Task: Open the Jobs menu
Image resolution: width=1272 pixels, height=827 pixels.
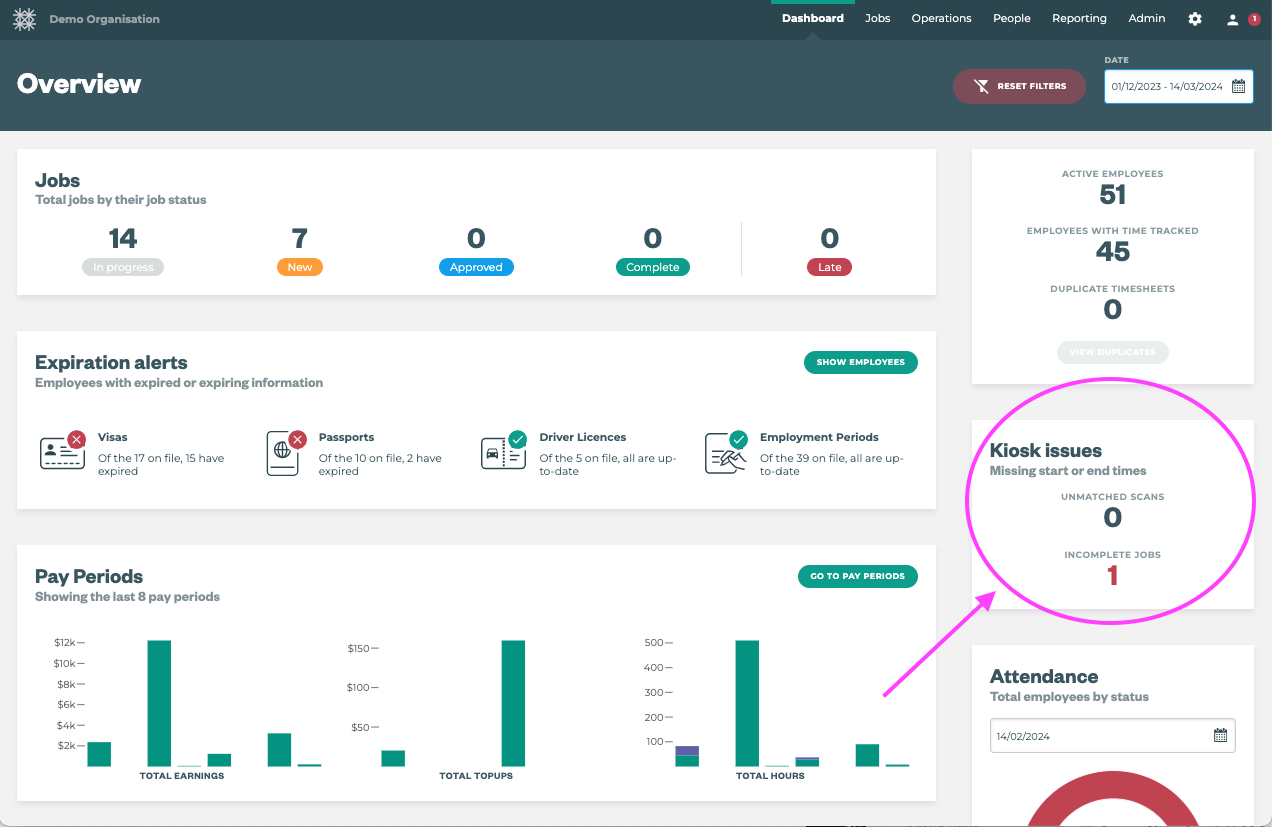Action: 877,19
